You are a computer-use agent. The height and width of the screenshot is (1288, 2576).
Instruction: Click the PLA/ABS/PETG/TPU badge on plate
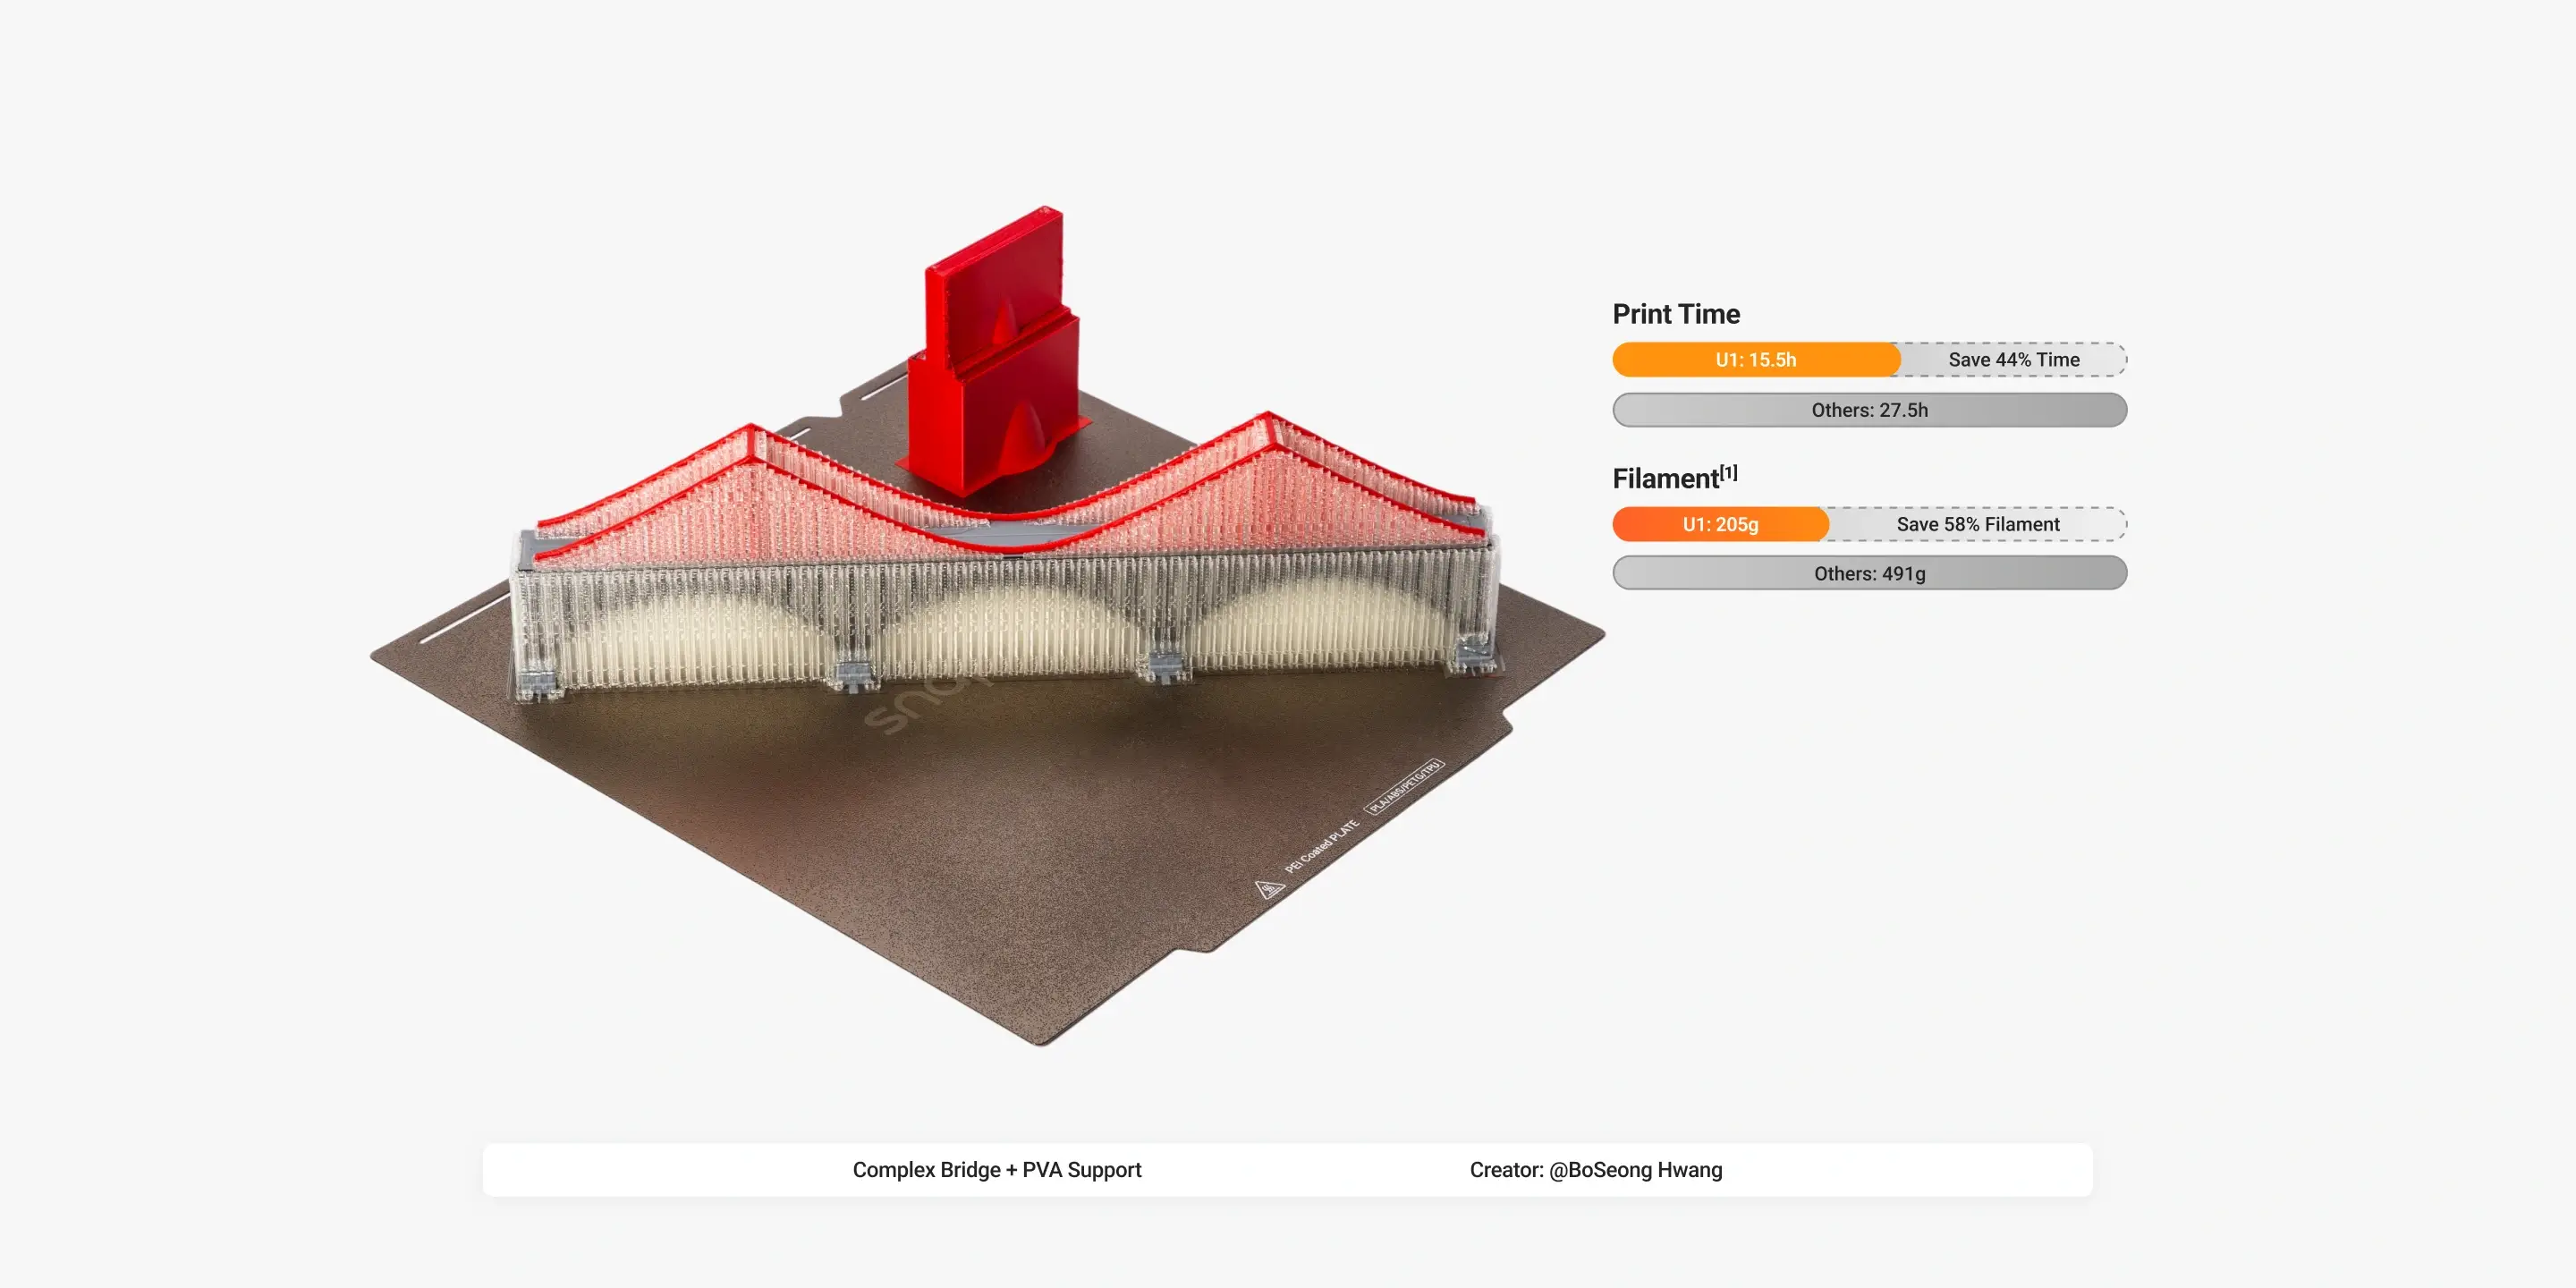(x=1405, y=787)
